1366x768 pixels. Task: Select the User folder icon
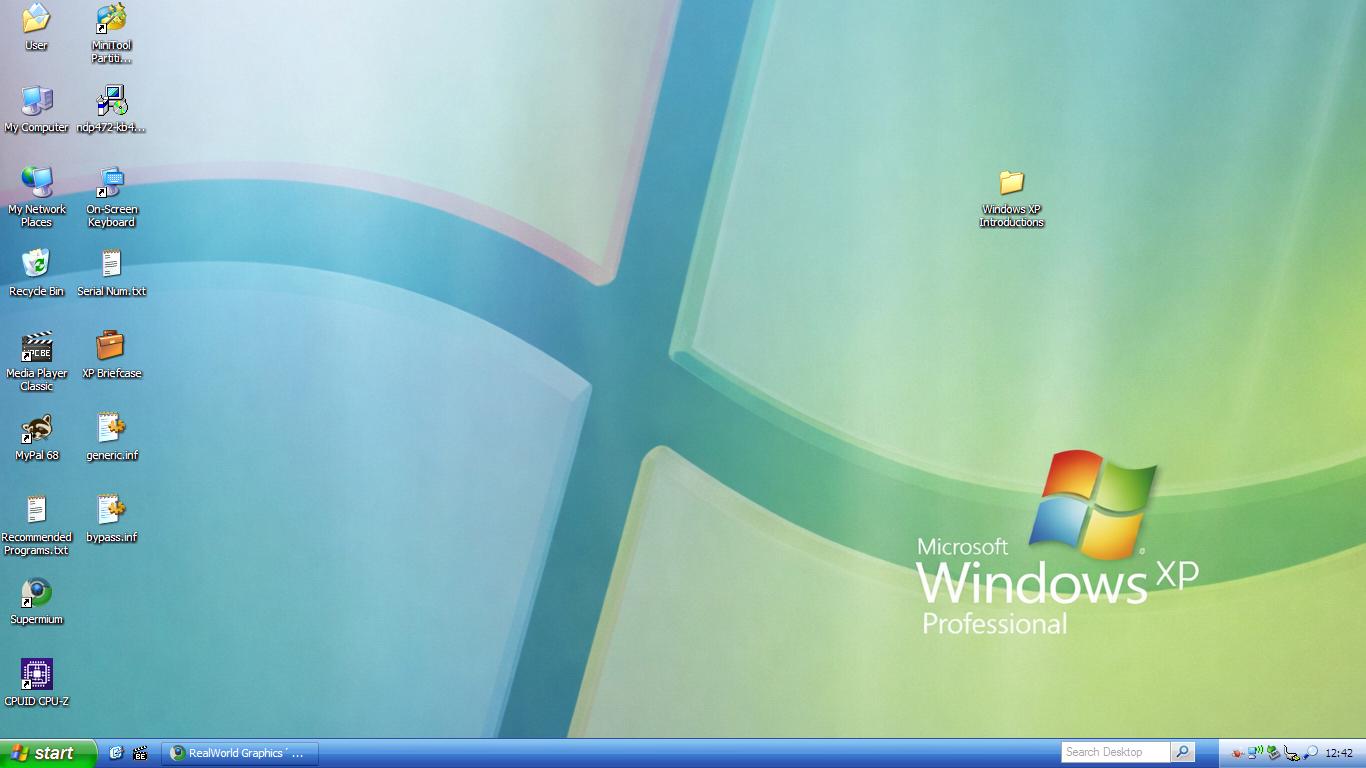pyautogui.click(x=36, y=17)
